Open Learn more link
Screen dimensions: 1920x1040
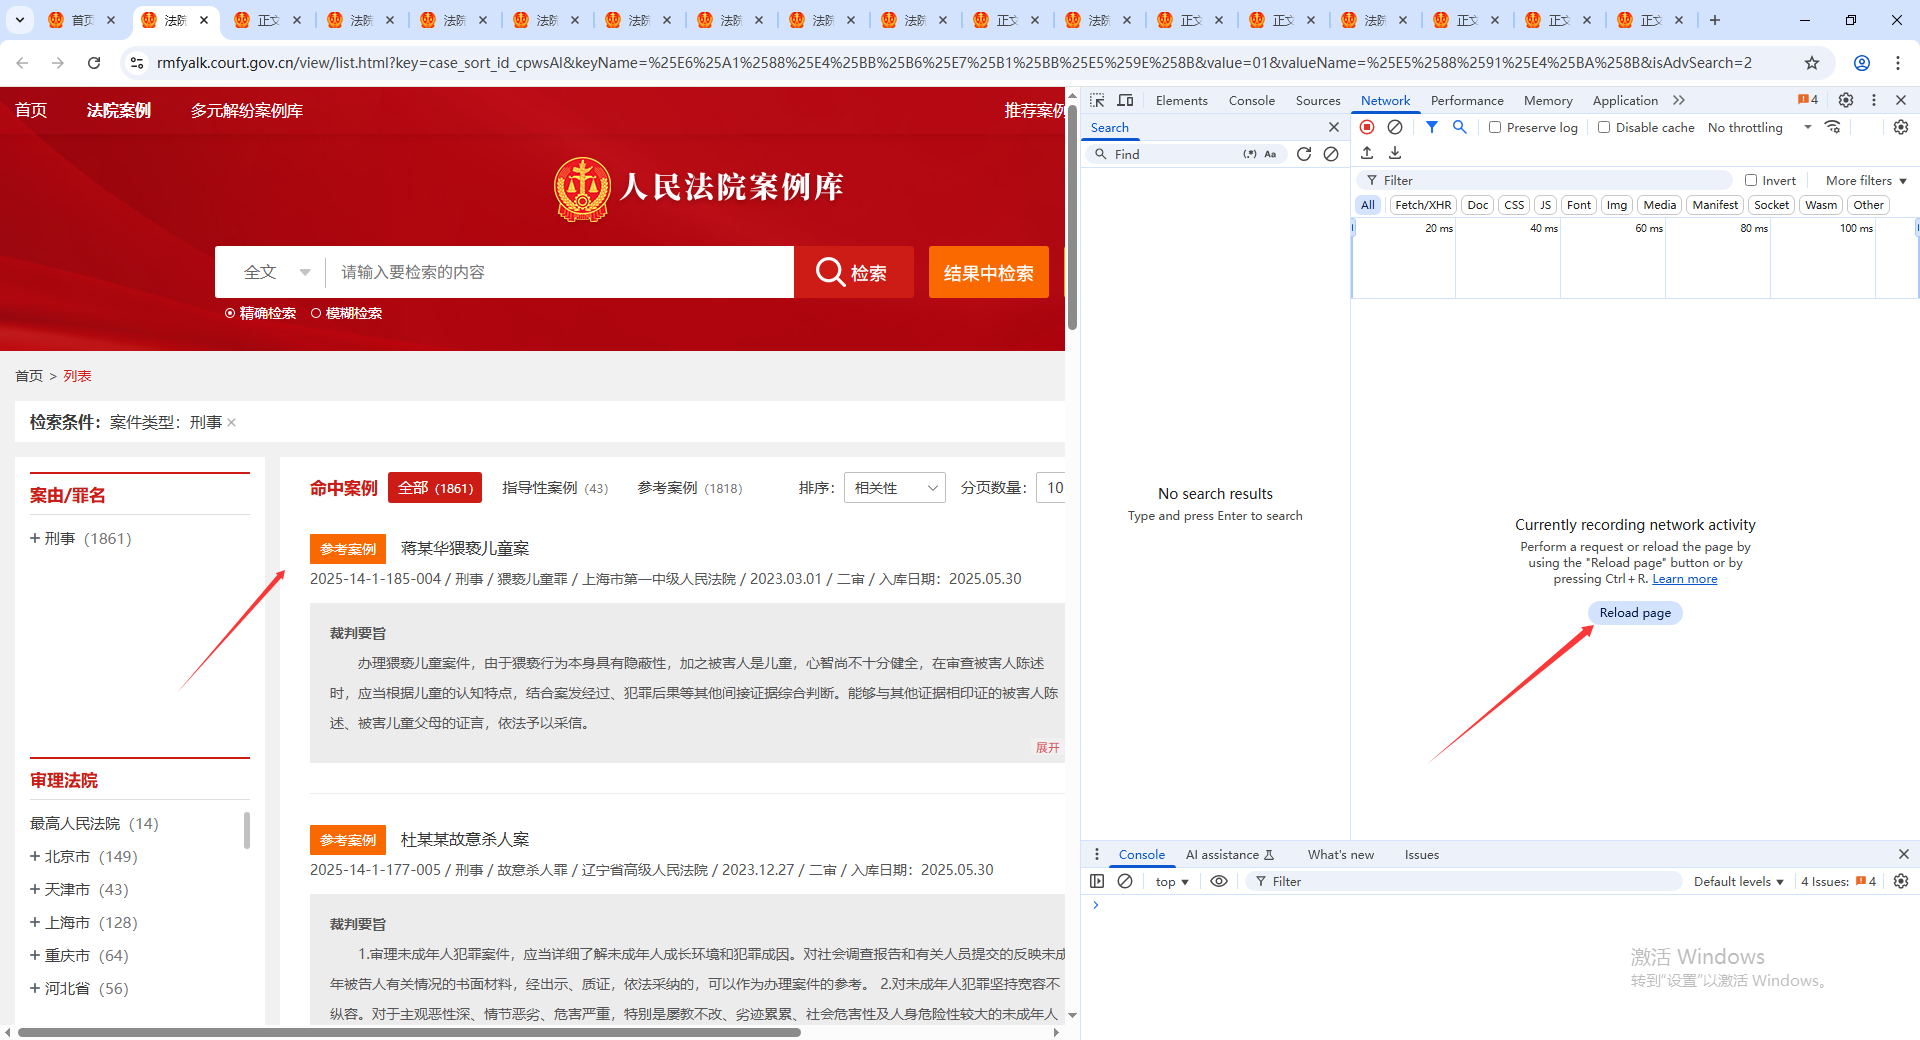pyautogui.click(x=1684, y=578)
